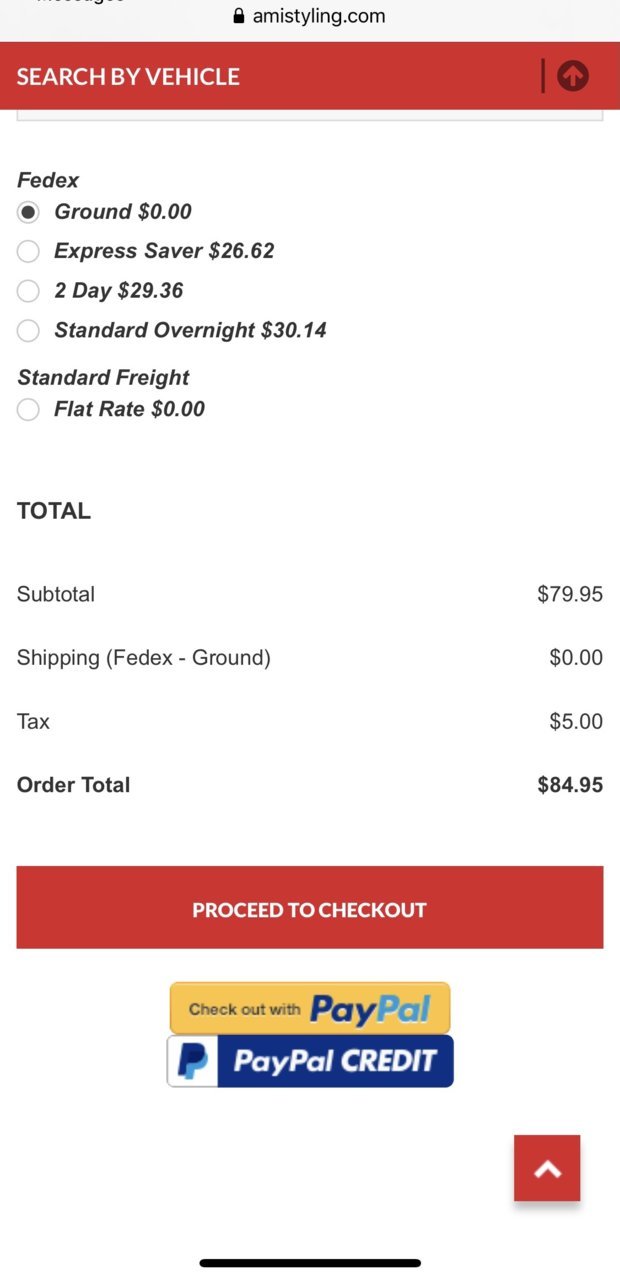Expand the Search By Vehicle bar
Image resolution: width=620 pixels, height=1280 pixels.
[310, 76]
